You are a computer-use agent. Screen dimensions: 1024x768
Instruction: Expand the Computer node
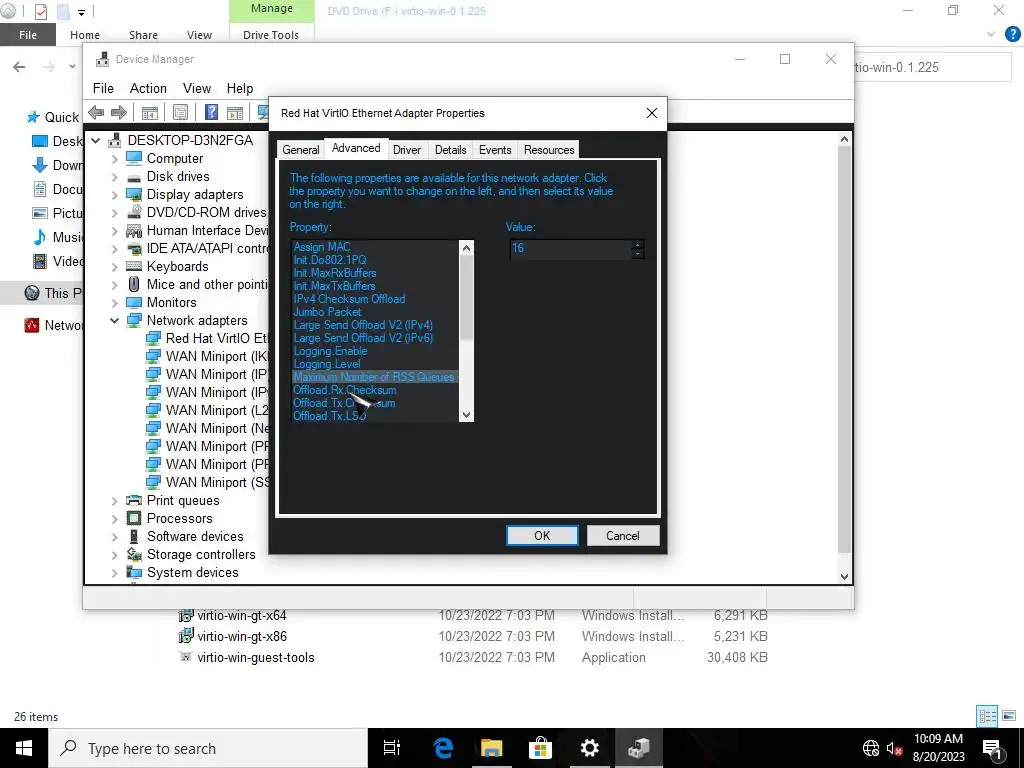coord(114,159)
